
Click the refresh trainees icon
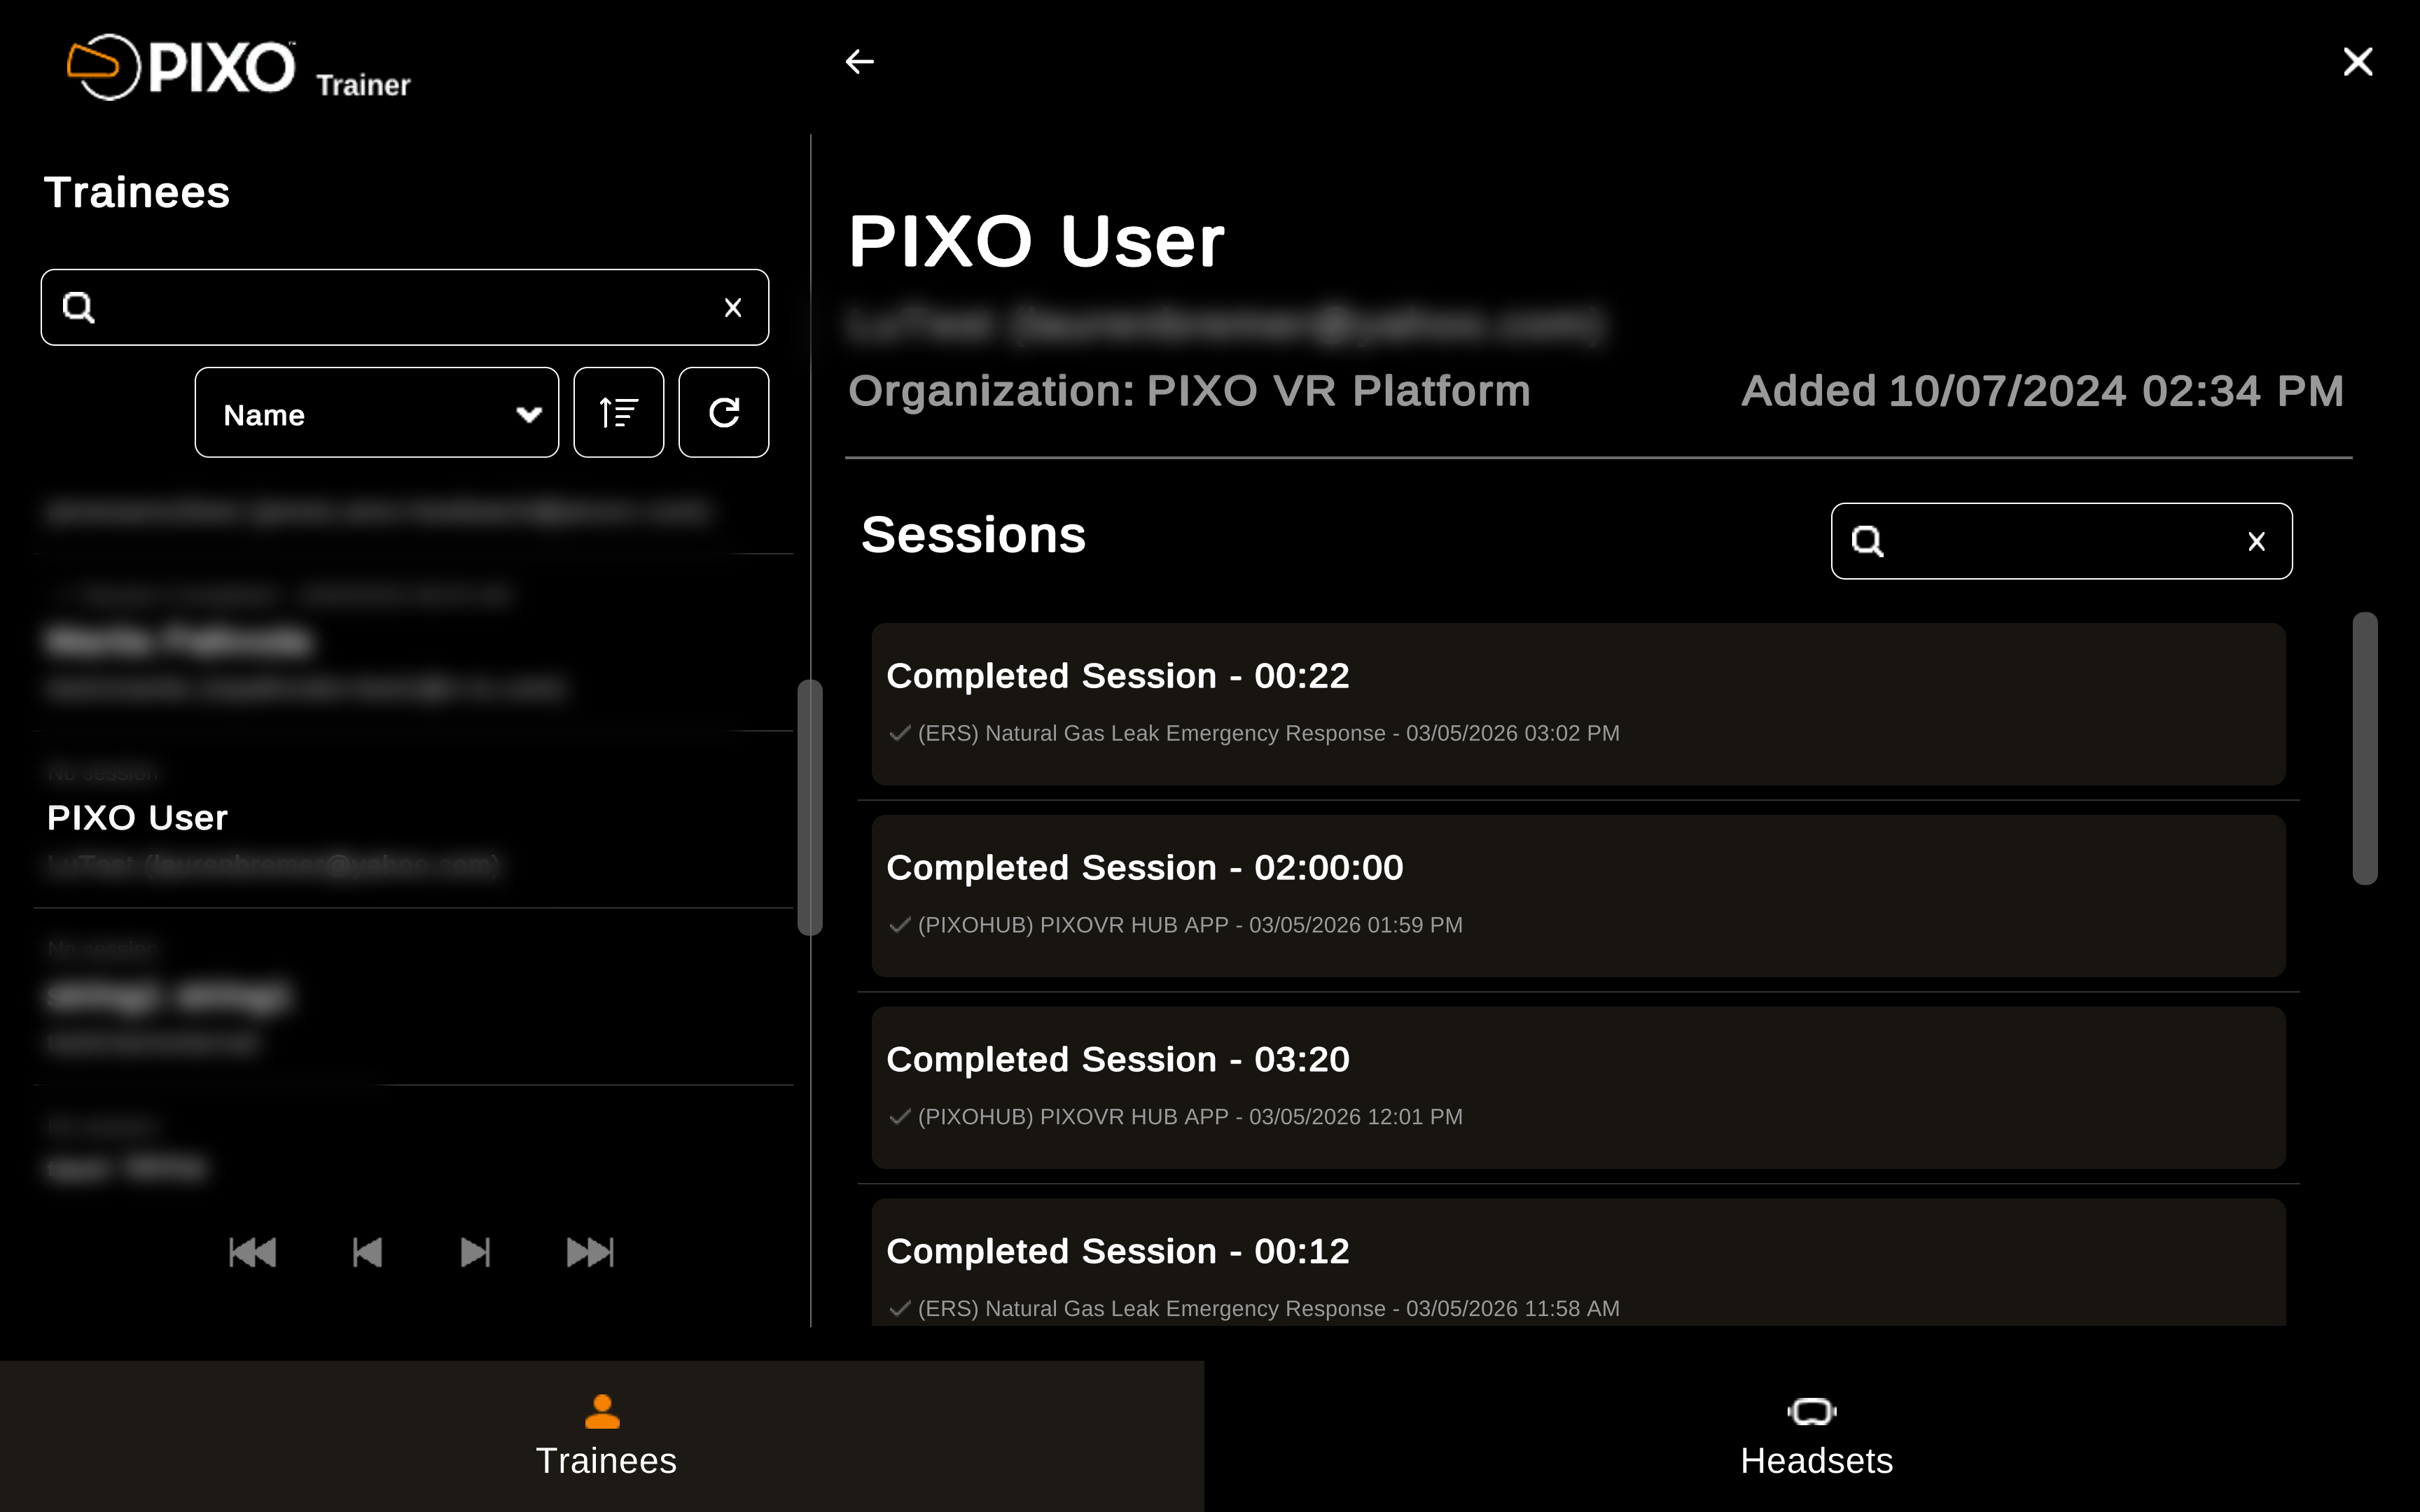[x=723, y=412]
